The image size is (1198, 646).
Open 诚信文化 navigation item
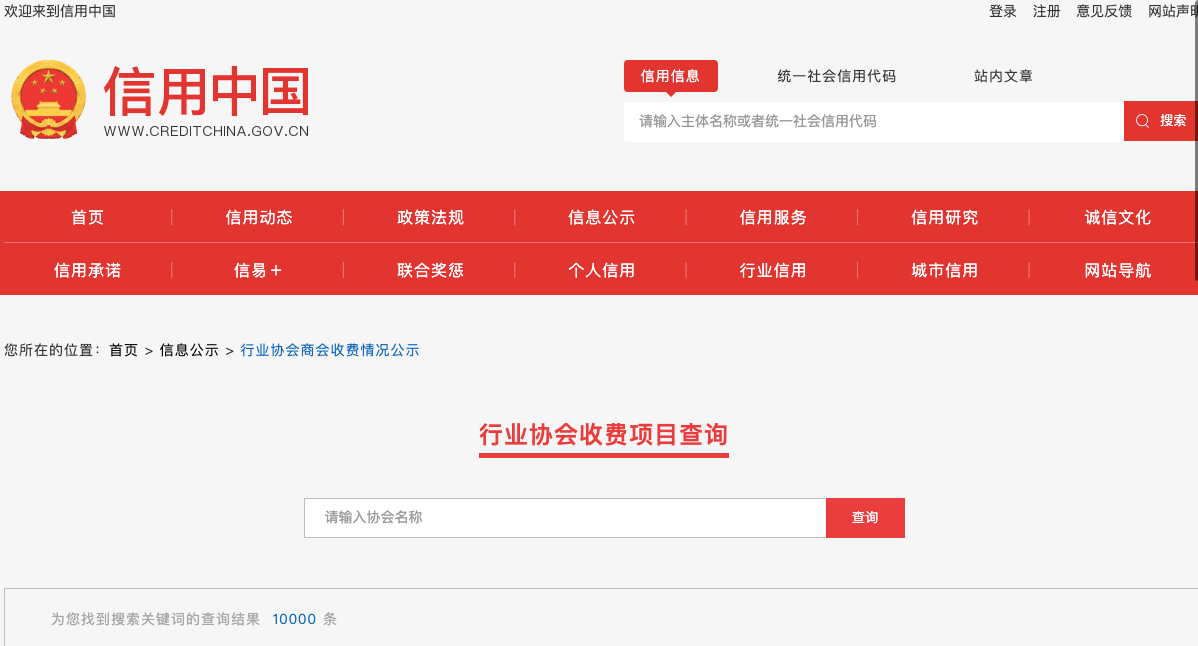1117,218
